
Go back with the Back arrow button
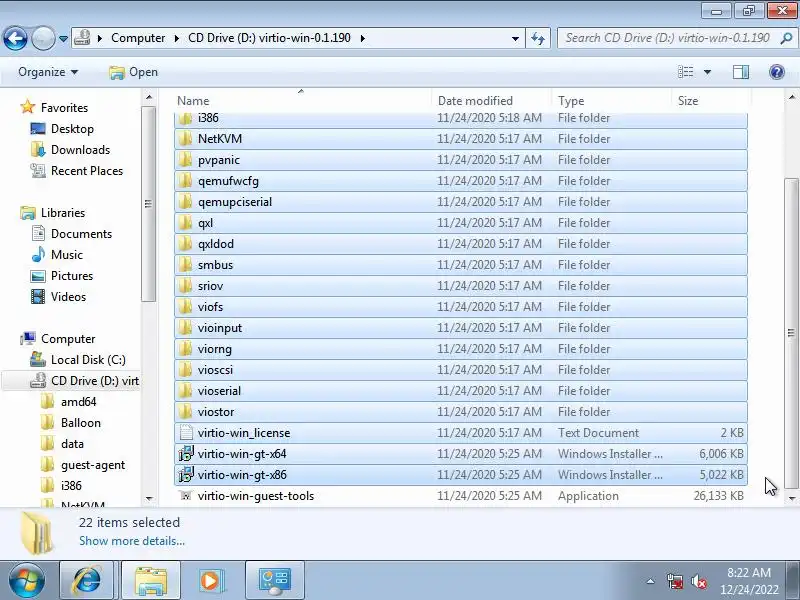(15, 38)
